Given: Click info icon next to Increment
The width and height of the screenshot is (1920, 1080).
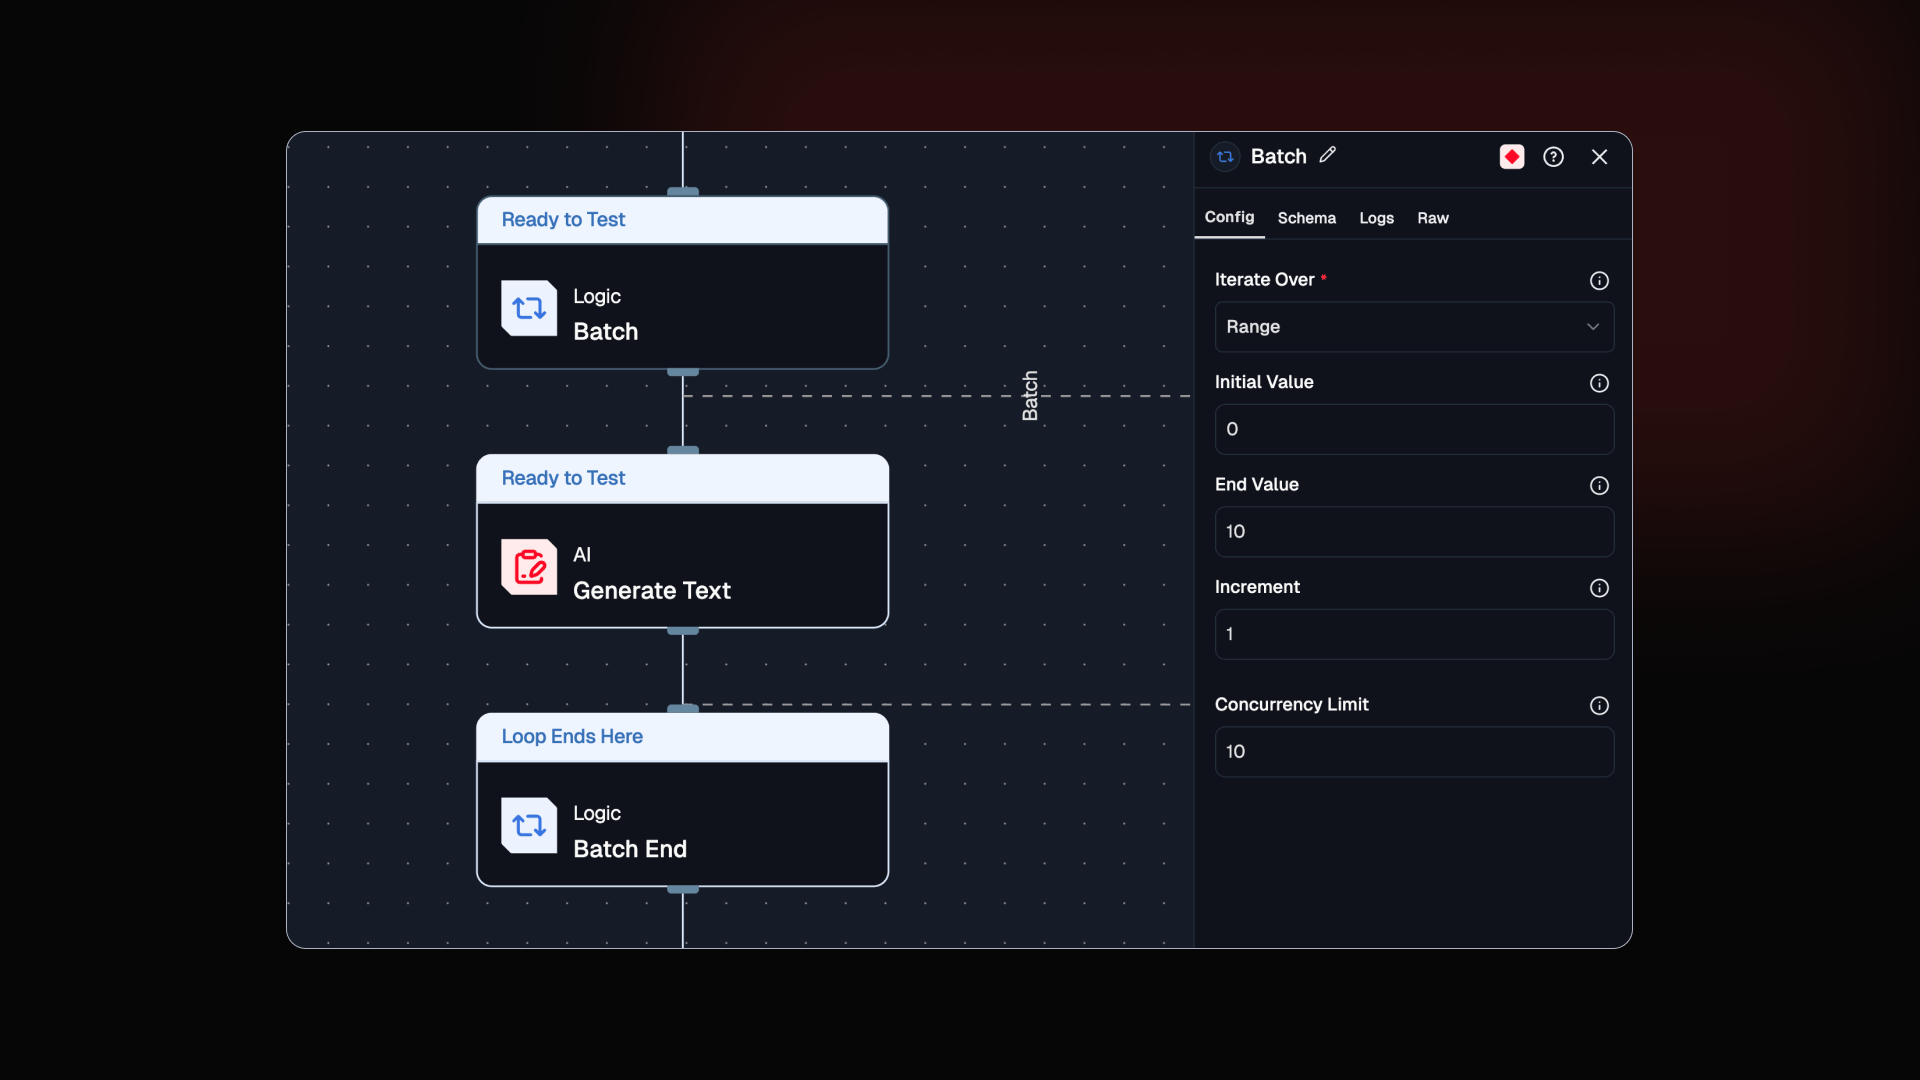Looking at the screenshot, I should pyautogui.click(x=1599, y=588).
